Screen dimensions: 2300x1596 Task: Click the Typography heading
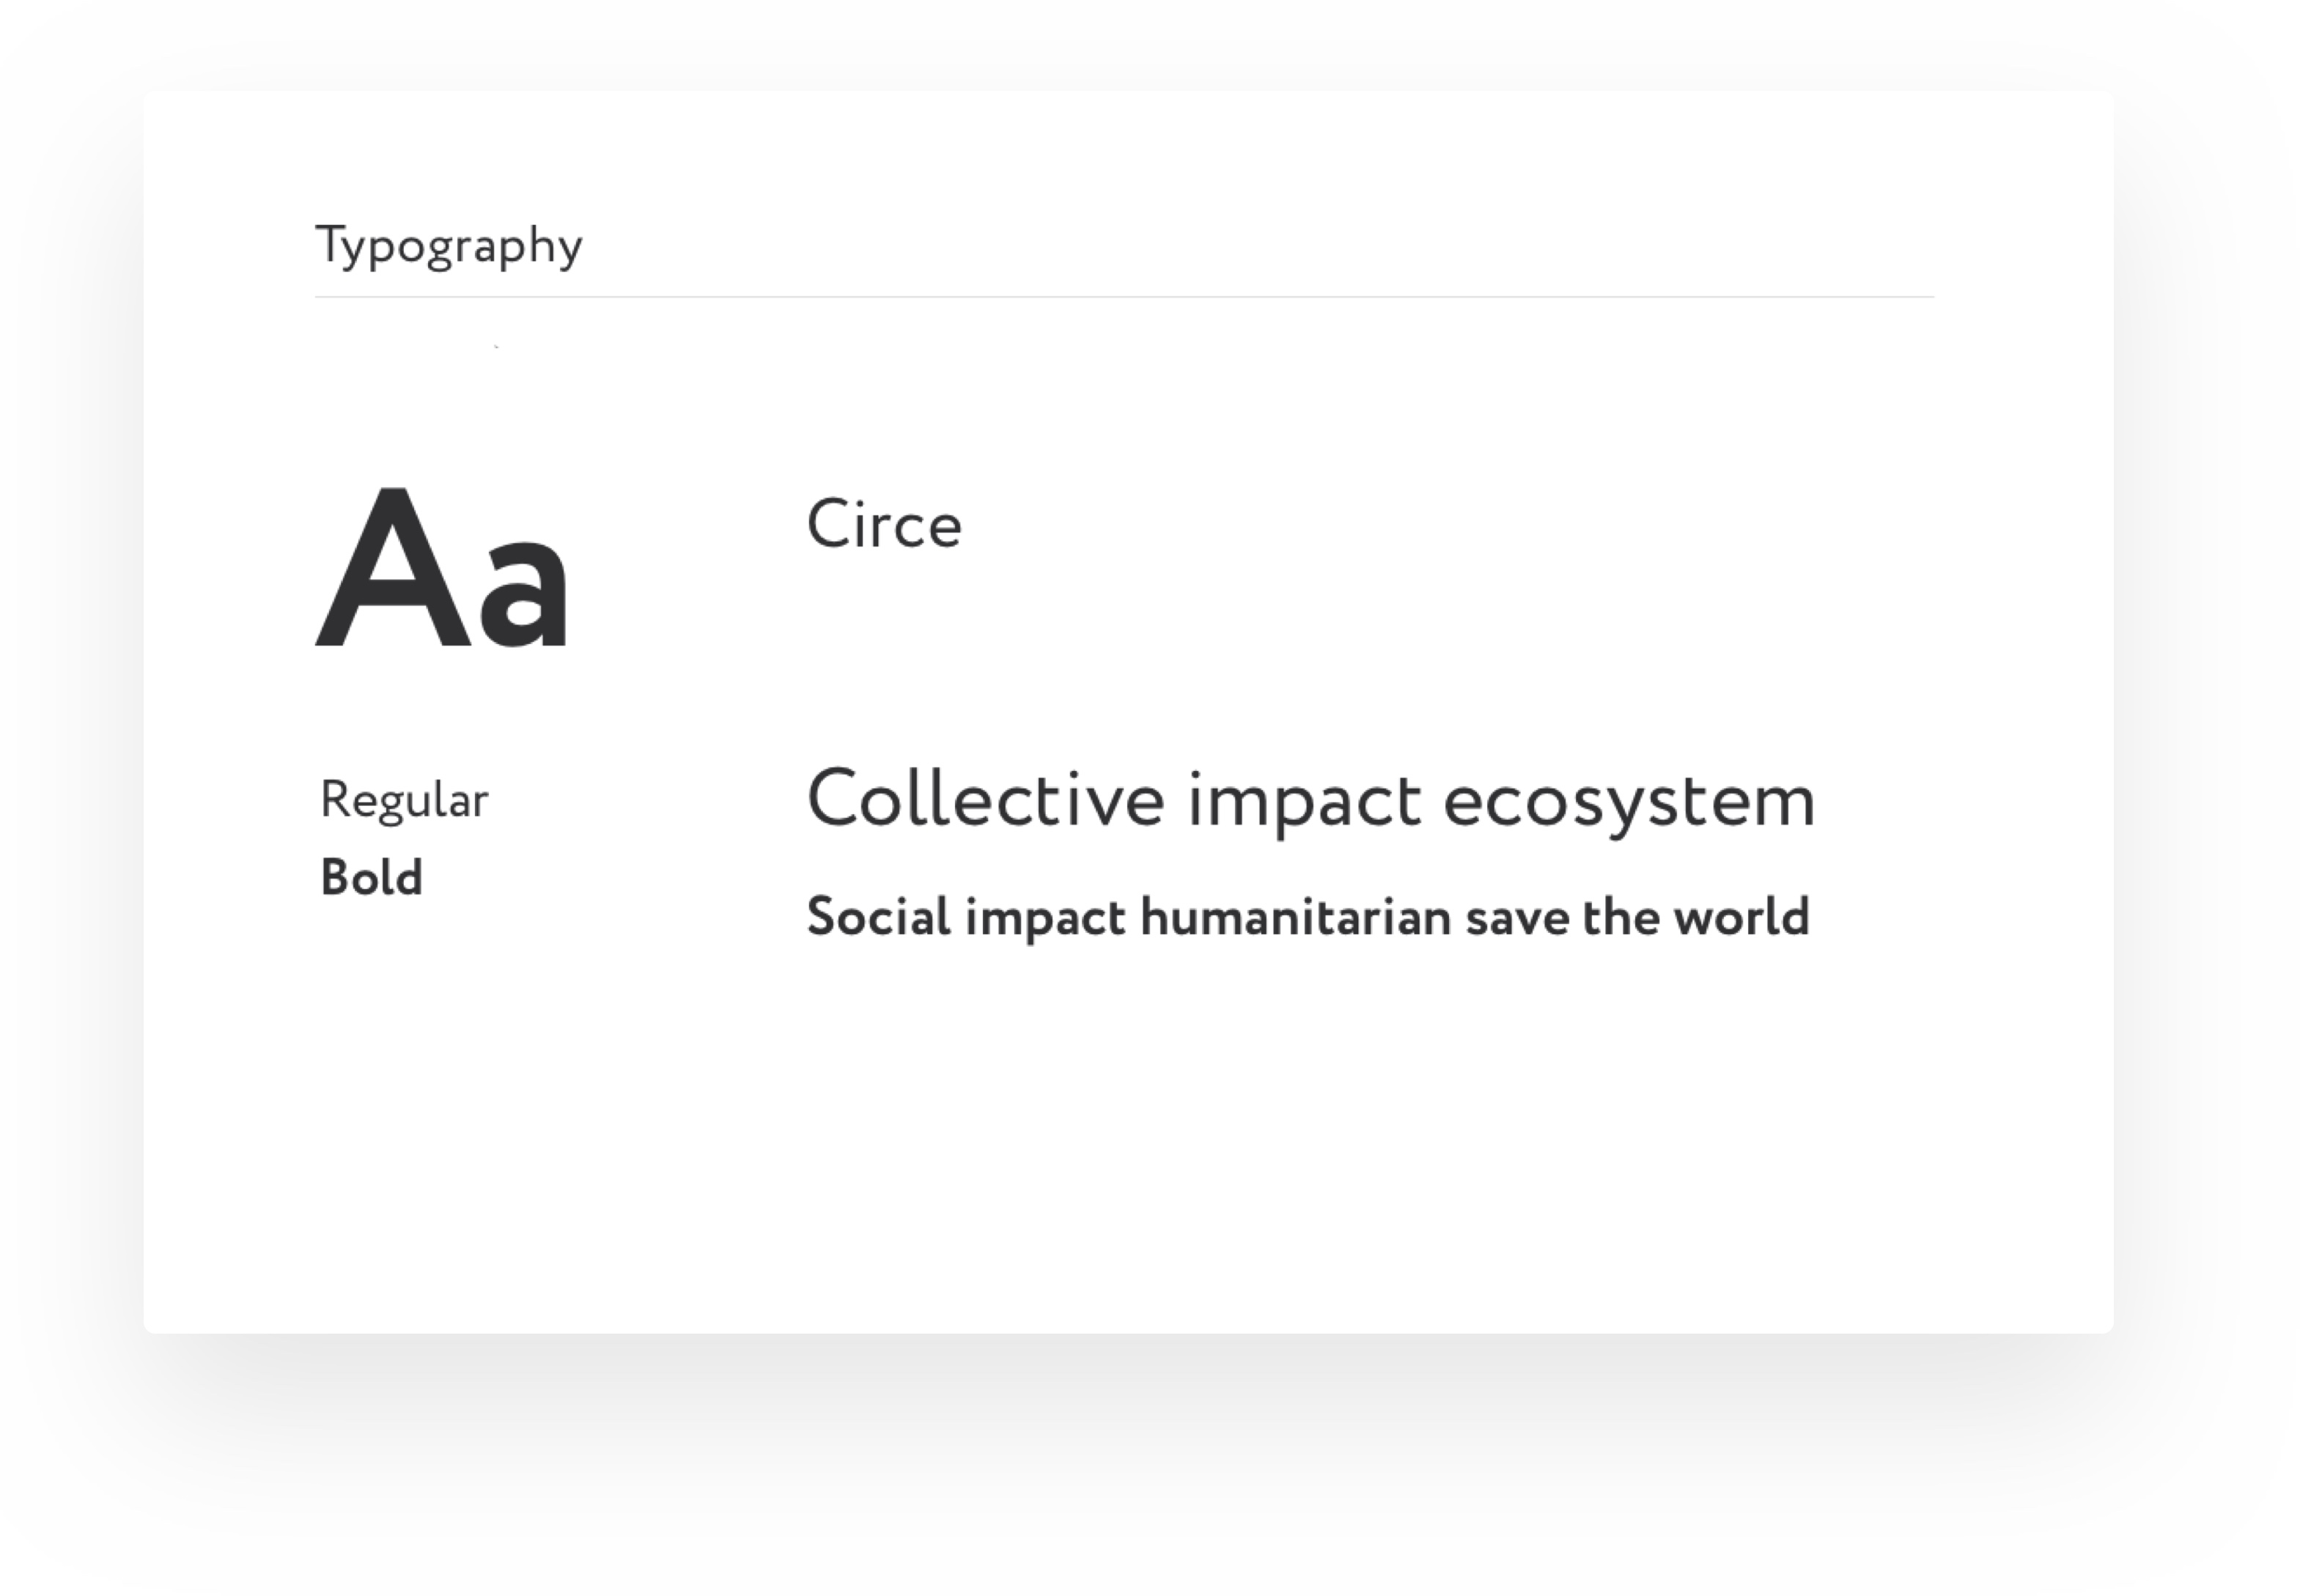(449, 246)
